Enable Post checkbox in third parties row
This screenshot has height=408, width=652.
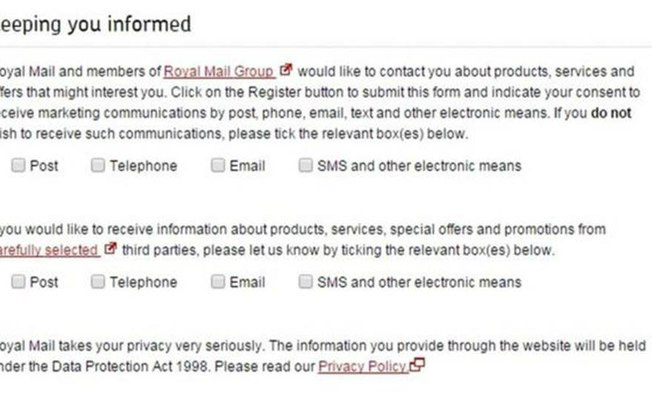click(x=18, y=282)
